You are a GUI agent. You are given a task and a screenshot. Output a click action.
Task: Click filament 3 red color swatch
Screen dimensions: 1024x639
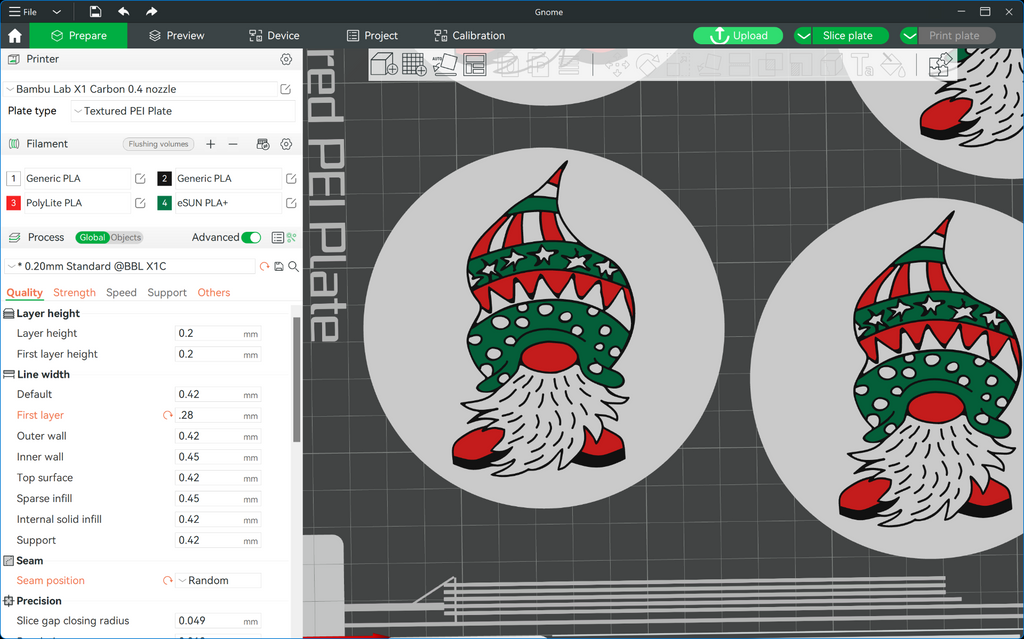point(13,203)
